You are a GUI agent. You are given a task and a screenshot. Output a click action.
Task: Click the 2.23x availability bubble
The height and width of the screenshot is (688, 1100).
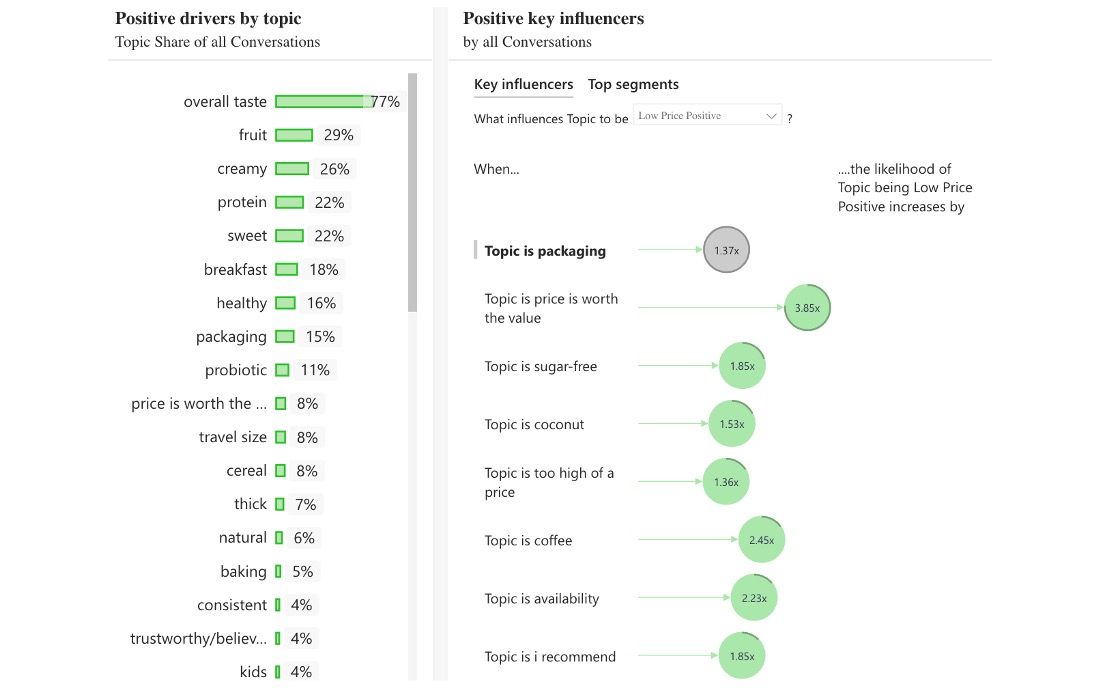pyautogui.click(x=754, y=598)
